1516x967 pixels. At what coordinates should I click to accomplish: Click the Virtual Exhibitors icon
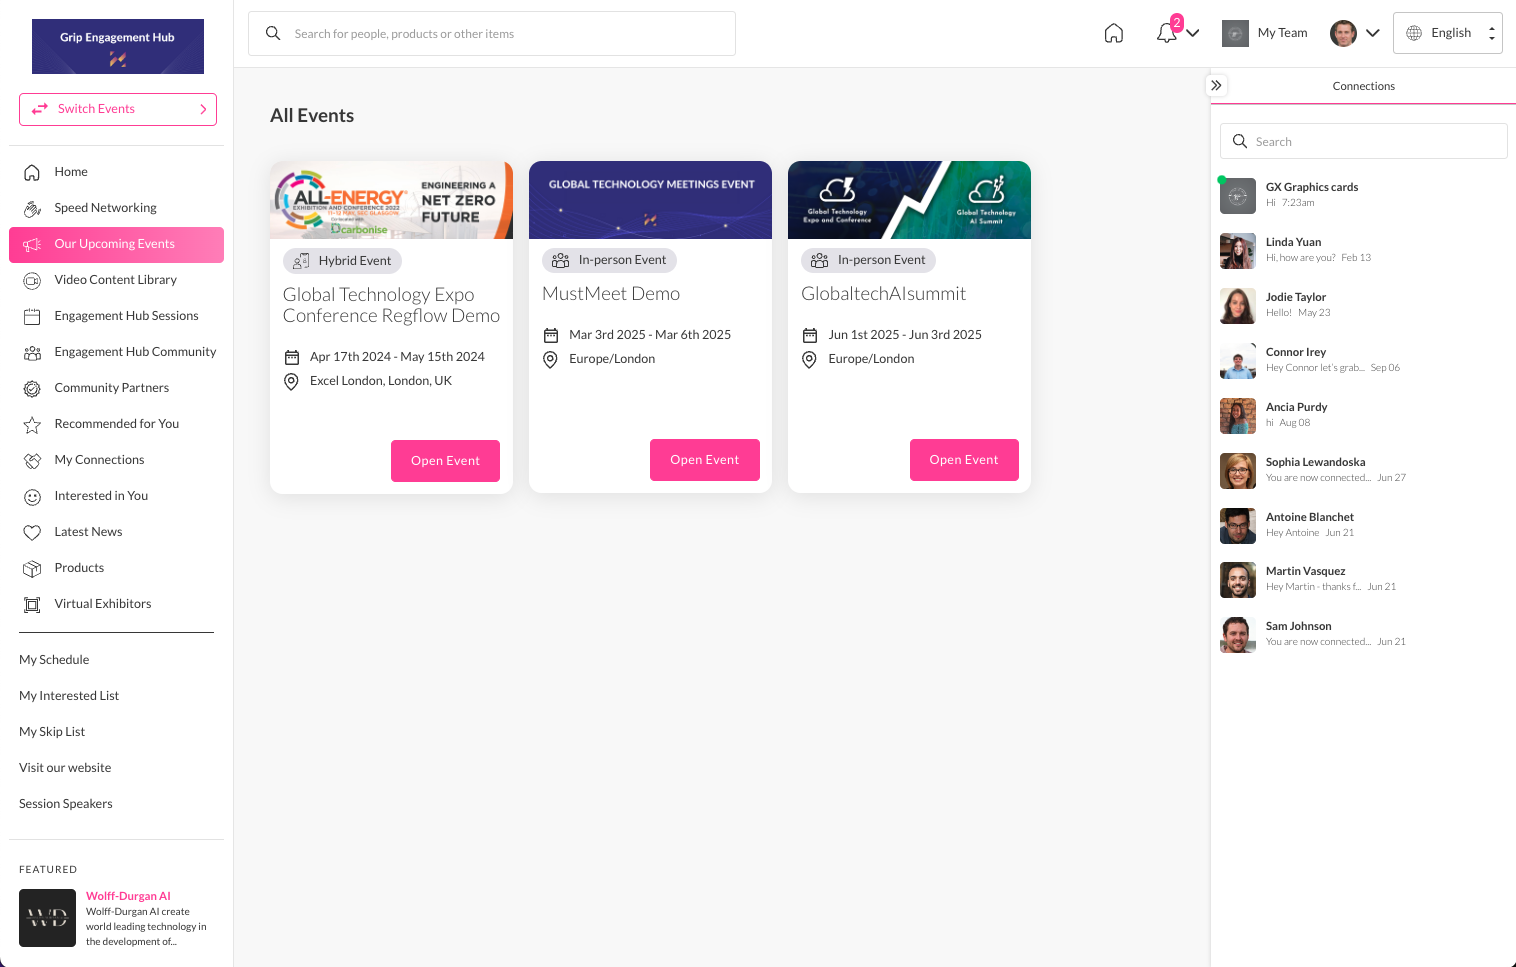(x=33, y=604)
